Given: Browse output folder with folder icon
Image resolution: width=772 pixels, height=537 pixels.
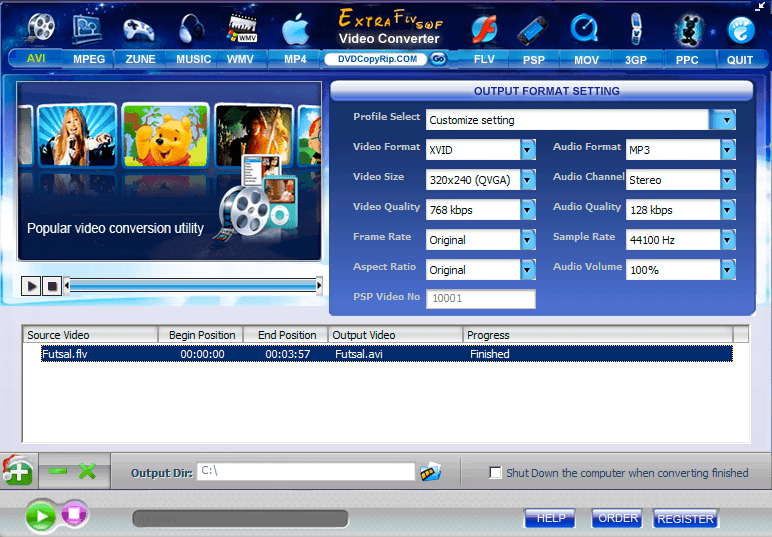Looking at the screenshot, I should pyautogui.click(x=430, y=472).
